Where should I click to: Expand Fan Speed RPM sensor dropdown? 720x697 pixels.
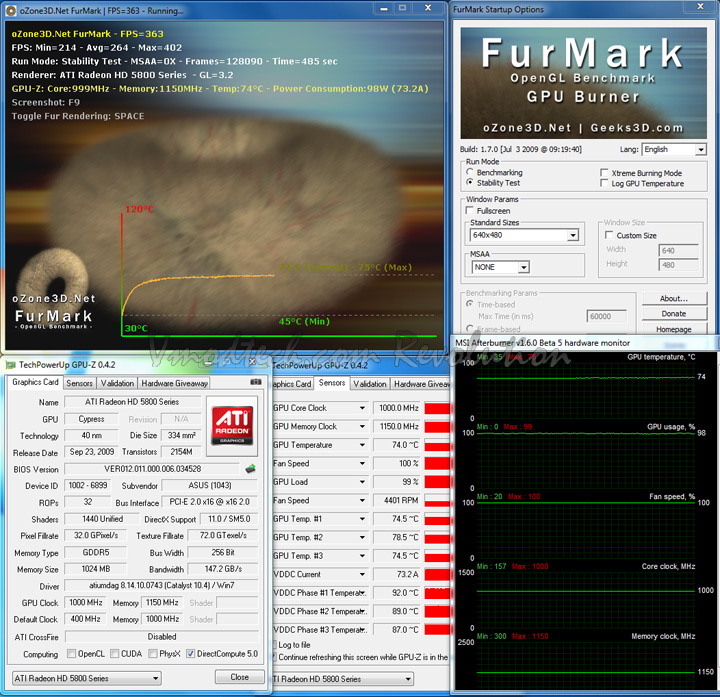(x=362, y=500)
